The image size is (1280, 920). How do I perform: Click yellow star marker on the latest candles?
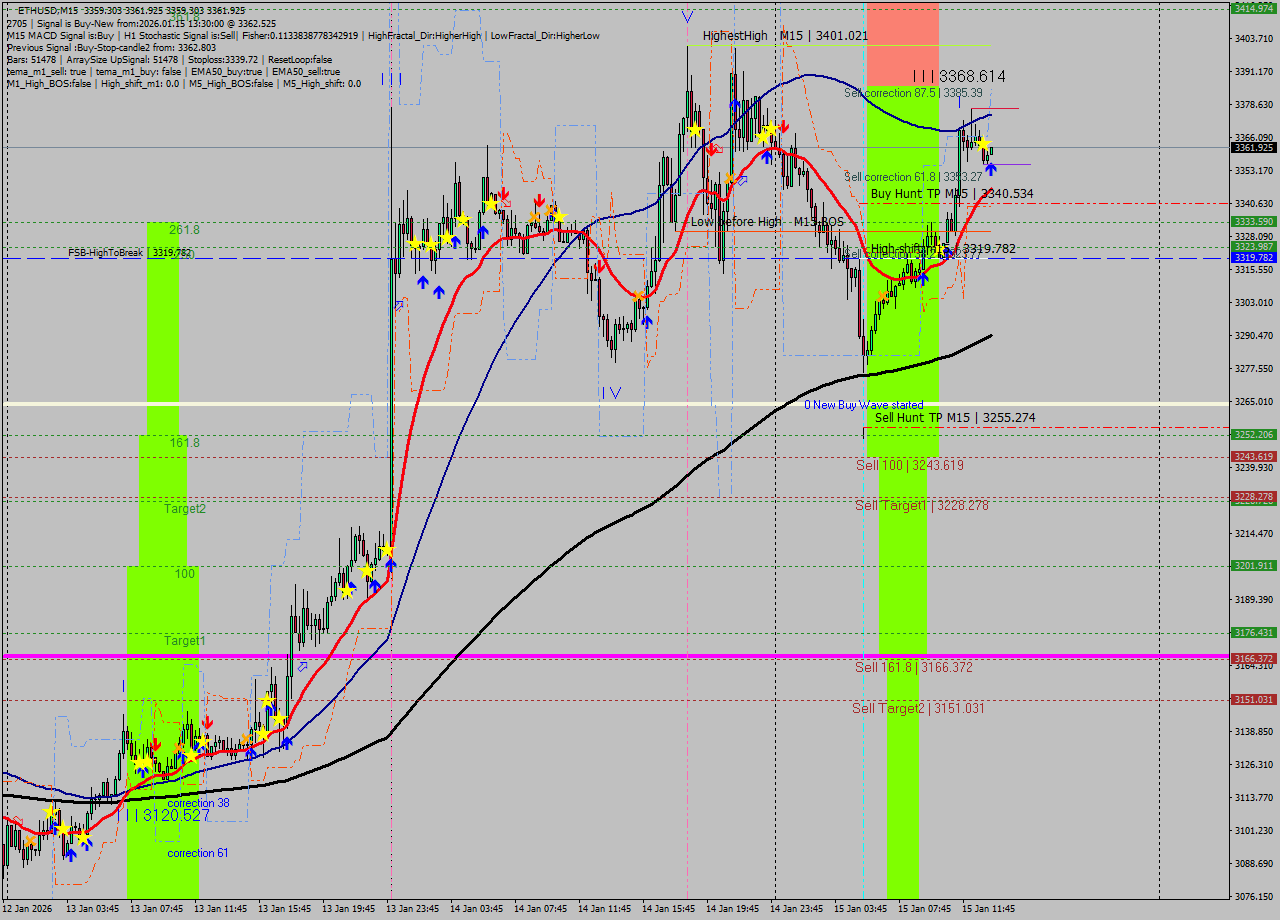click(x=984, y=146)
